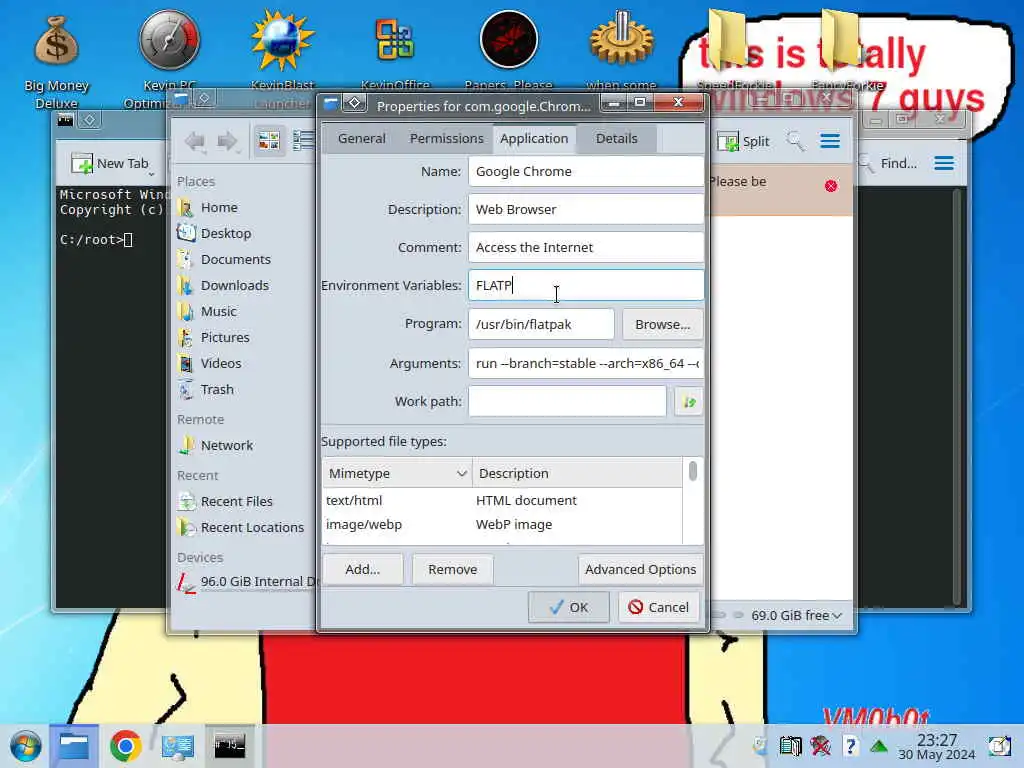Confirm with the OK button
This screenshot has height=768, width=1024.
(x=569, y=607)
